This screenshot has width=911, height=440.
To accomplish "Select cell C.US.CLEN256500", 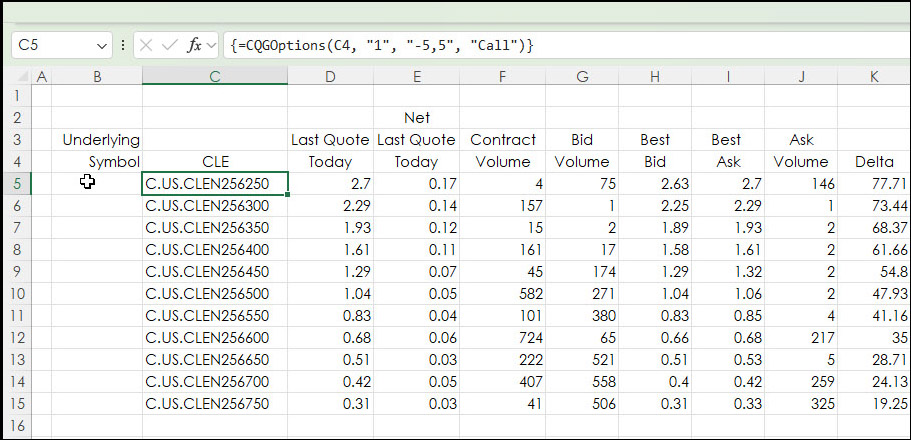I will tap(215, 294).
